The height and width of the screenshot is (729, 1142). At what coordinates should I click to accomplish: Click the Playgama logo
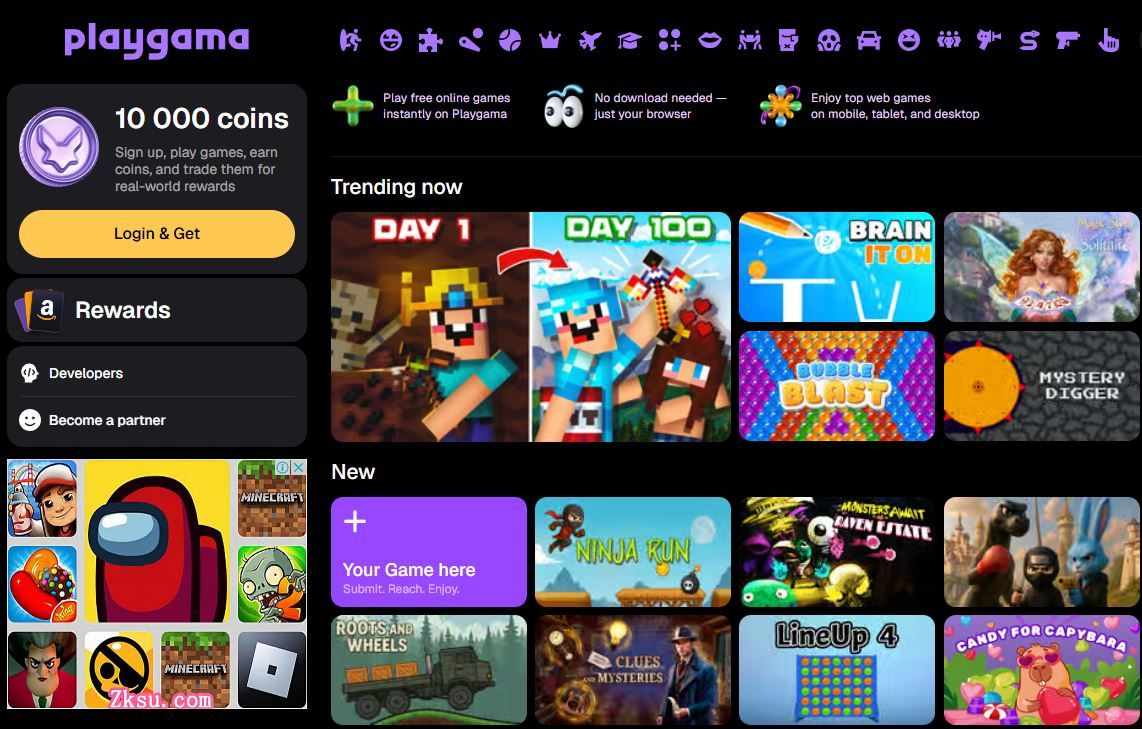click(157, 40)
